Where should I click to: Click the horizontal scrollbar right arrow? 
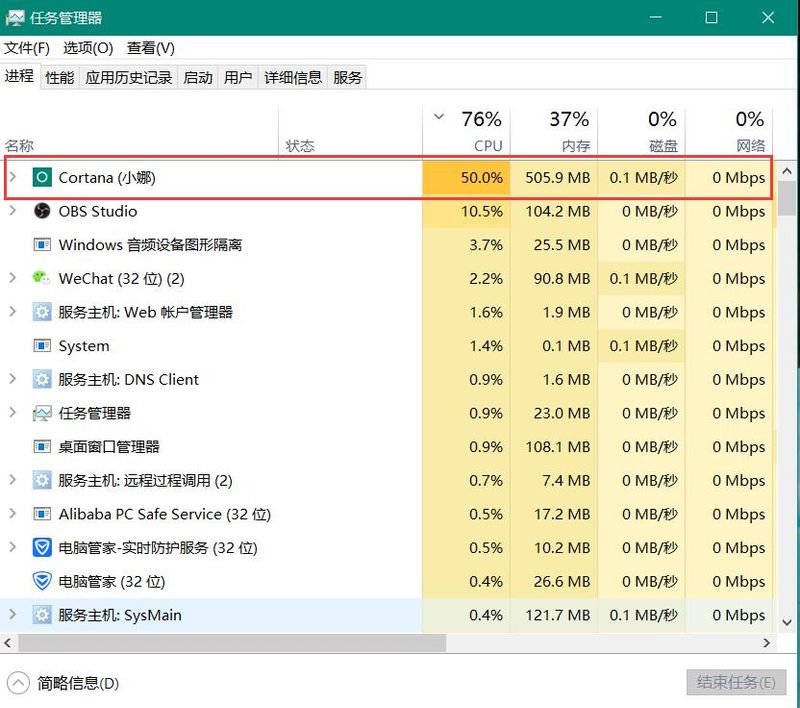pyautogui.click(x=767, y=644)
